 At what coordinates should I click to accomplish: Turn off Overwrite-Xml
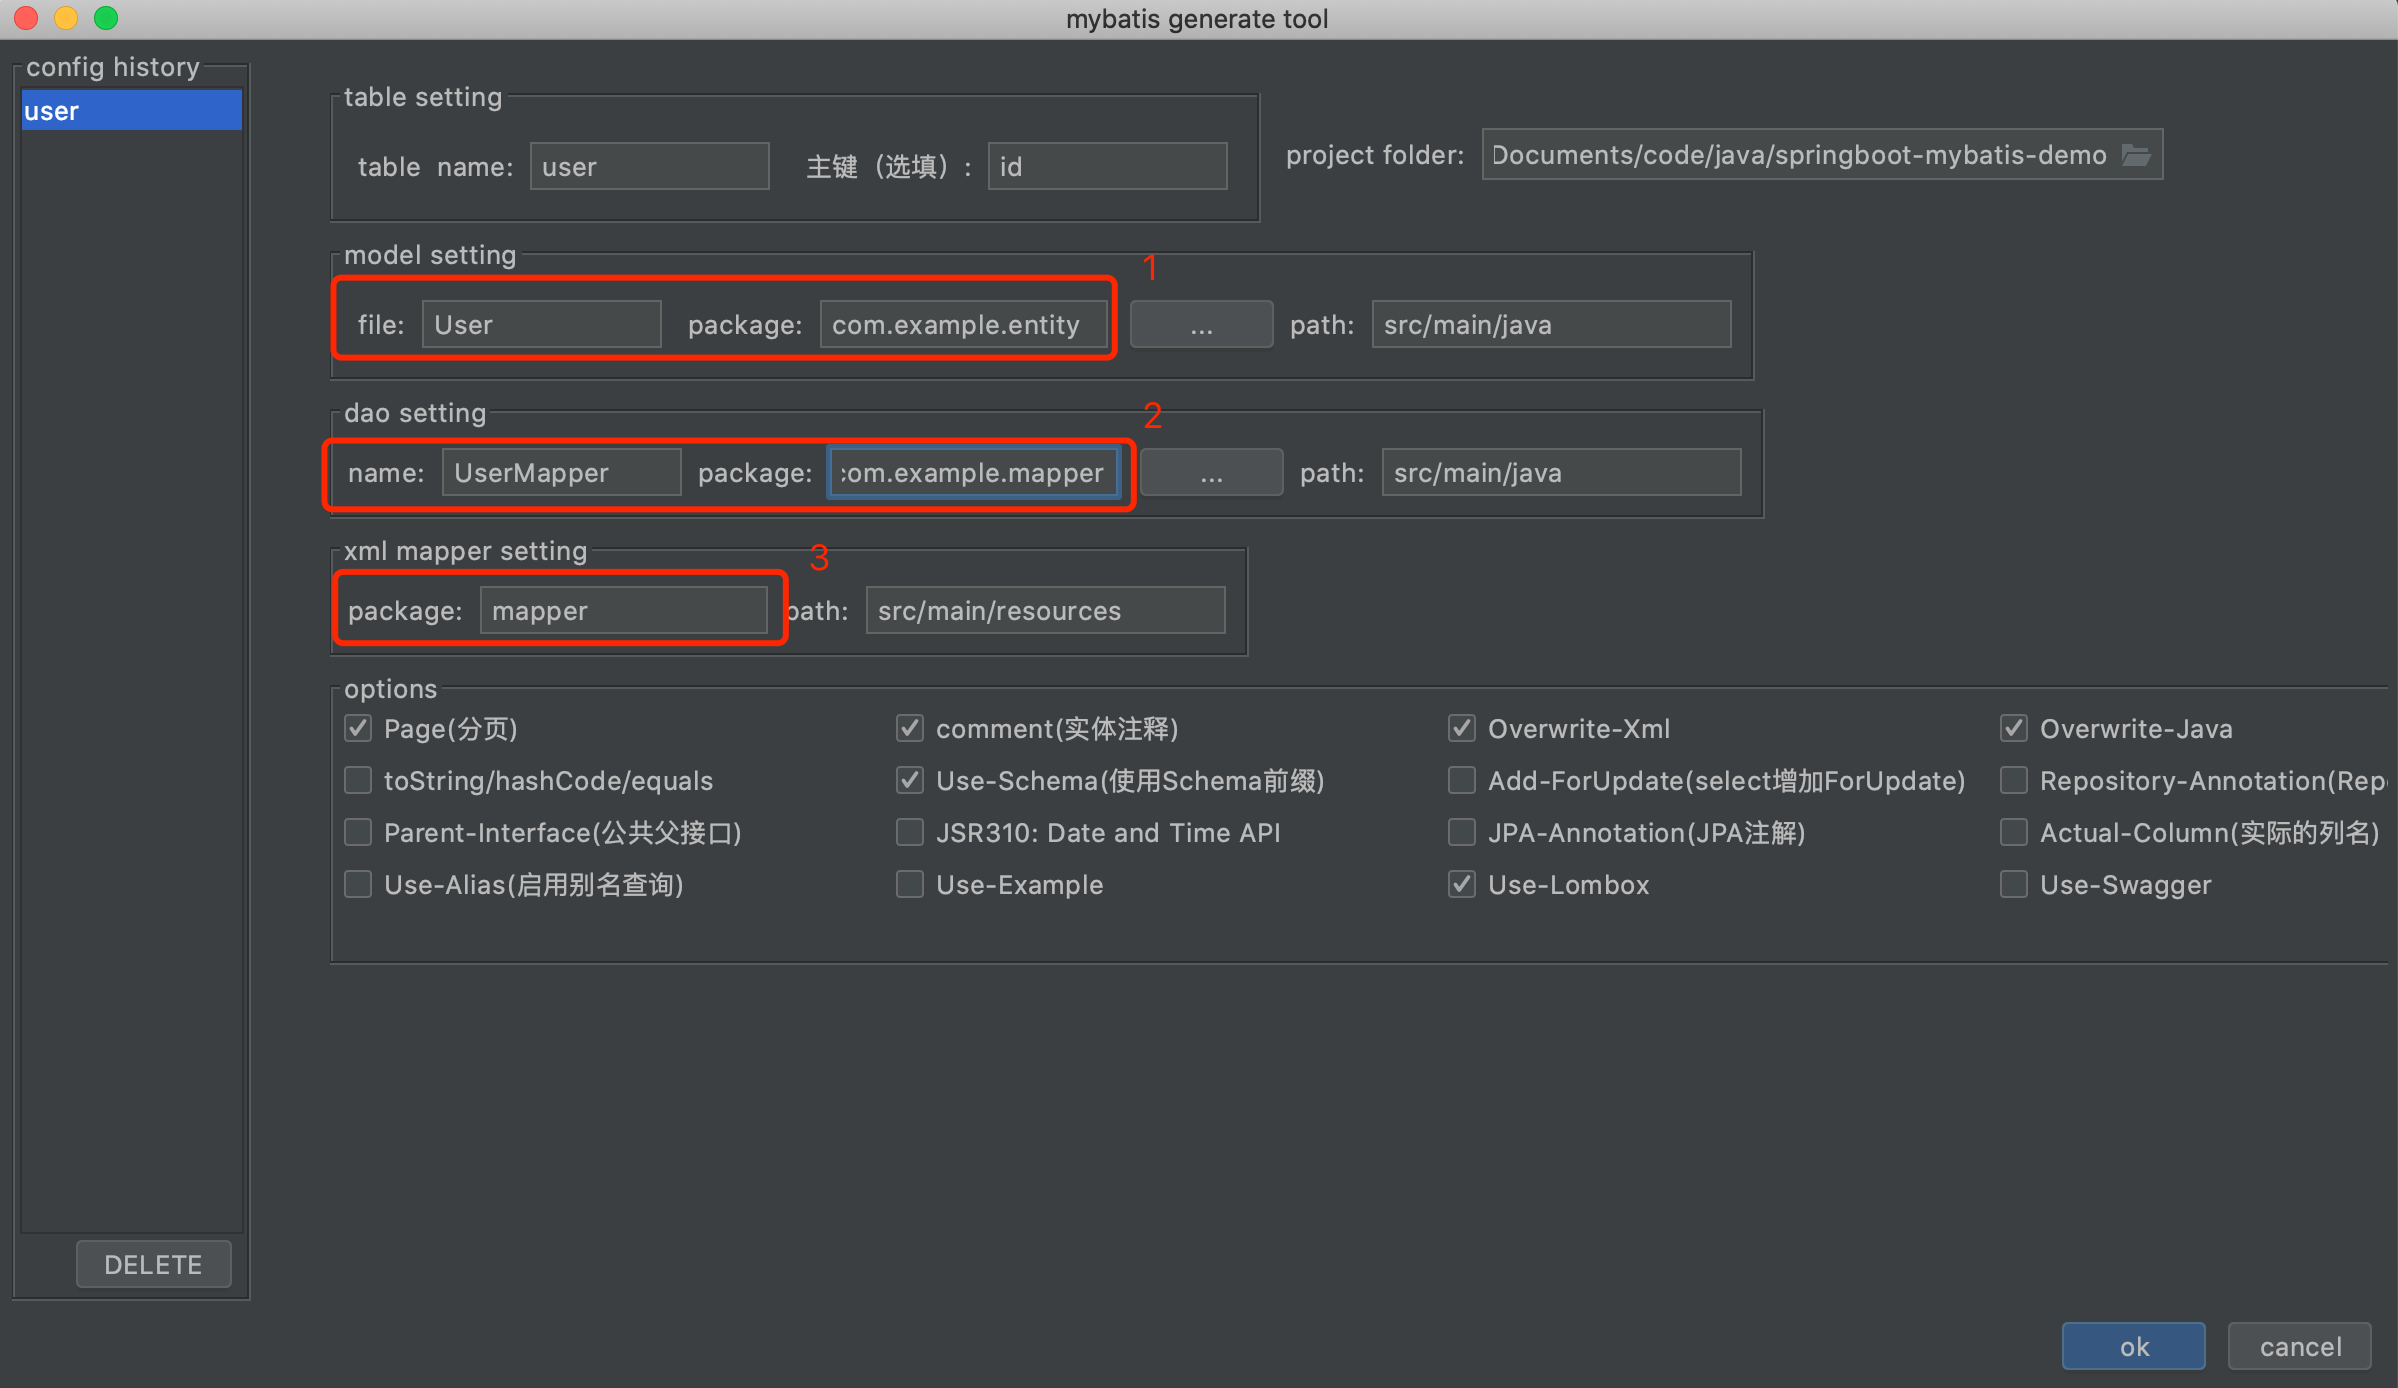[1461, 728]
